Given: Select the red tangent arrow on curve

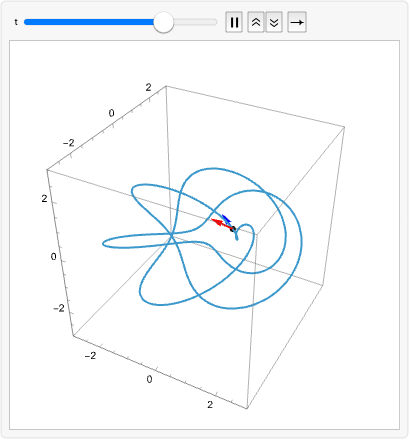Looking at the screenshot, I should (x=222, y=224).
